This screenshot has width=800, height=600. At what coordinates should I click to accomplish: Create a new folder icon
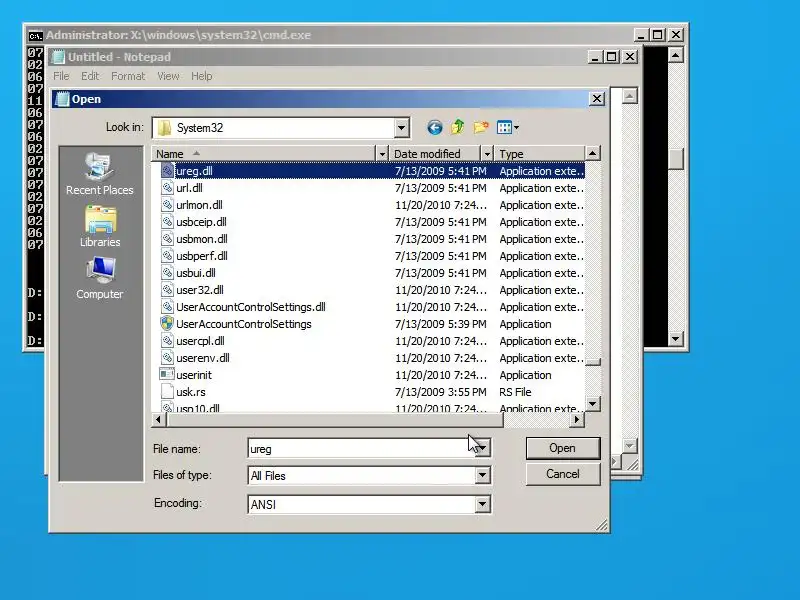point(481,127)
